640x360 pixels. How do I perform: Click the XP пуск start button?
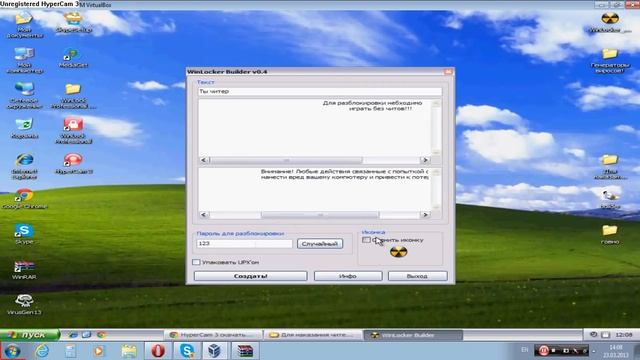pos(30,335)
